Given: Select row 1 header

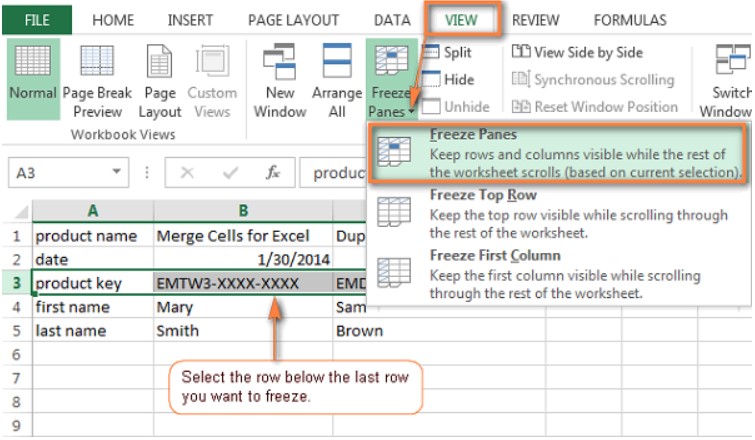Looking at the screenshot, I should pyautogui.click(x=17, y=236).
